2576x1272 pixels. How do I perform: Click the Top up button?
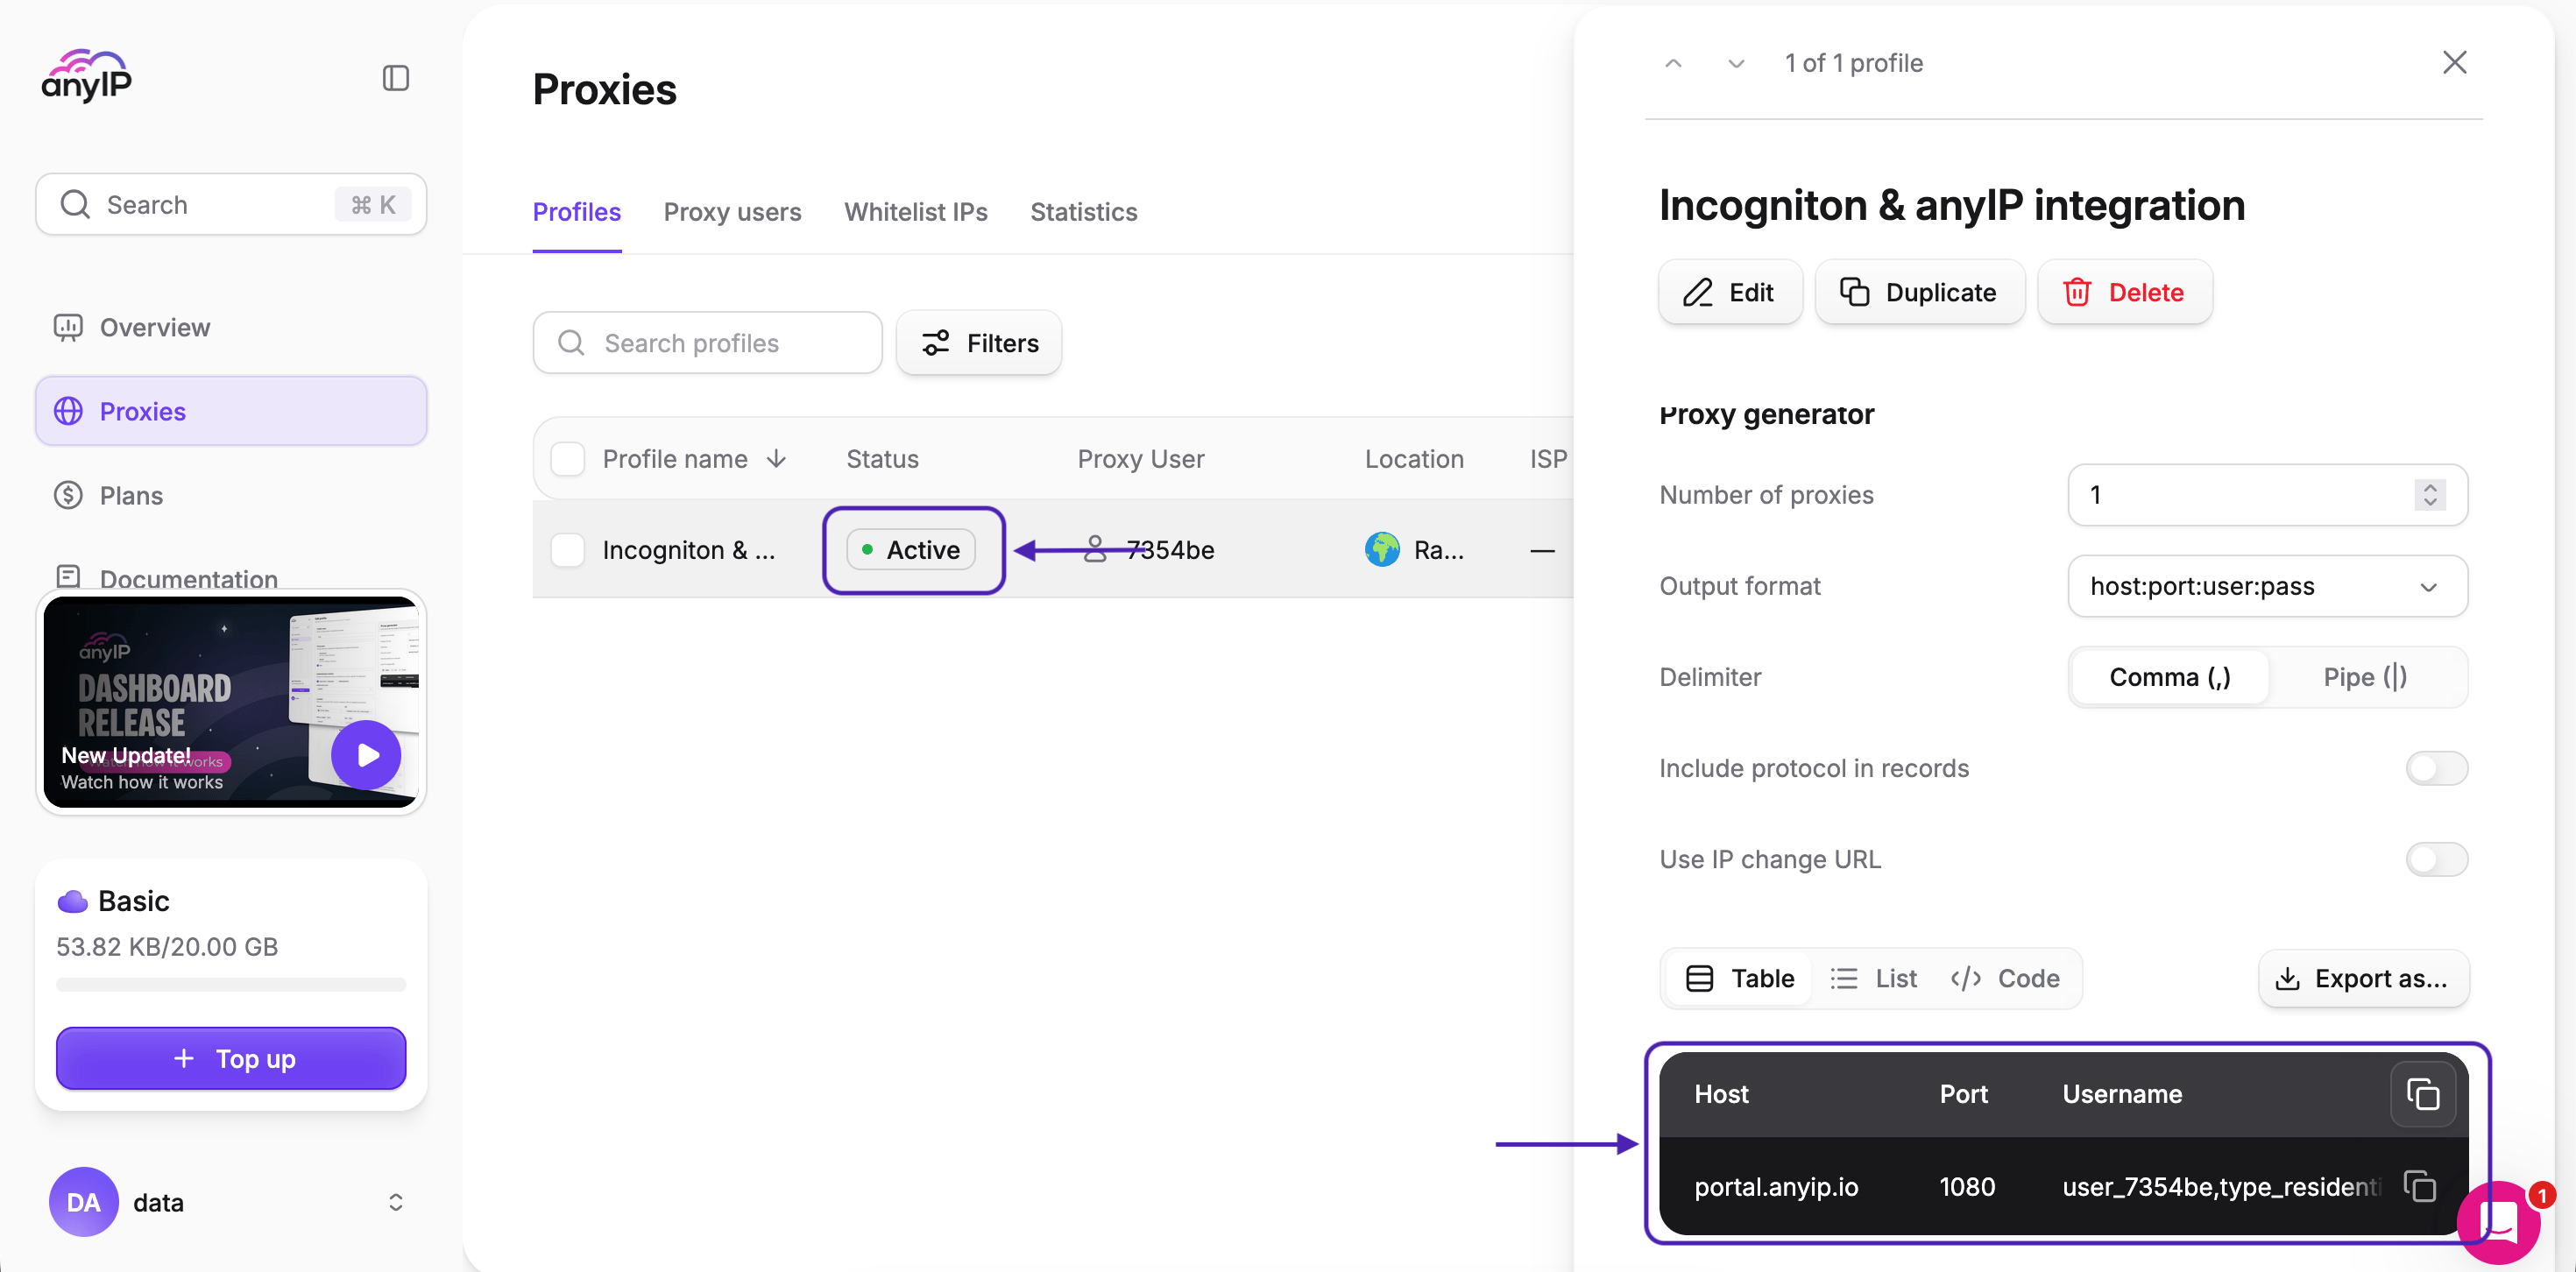click(x=231, y=1058)
